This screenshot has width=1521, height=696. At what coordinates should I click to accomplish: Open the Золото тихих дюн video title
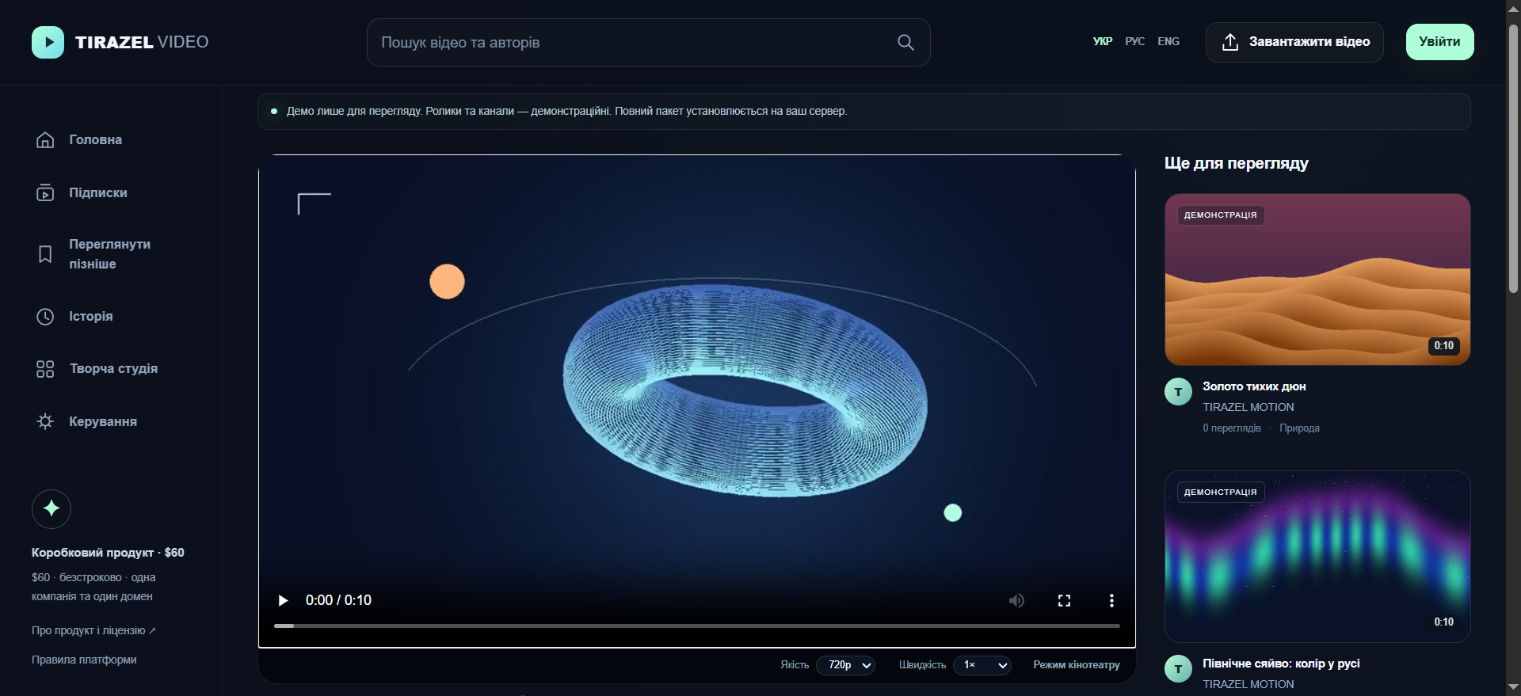tap(1254, 386)
